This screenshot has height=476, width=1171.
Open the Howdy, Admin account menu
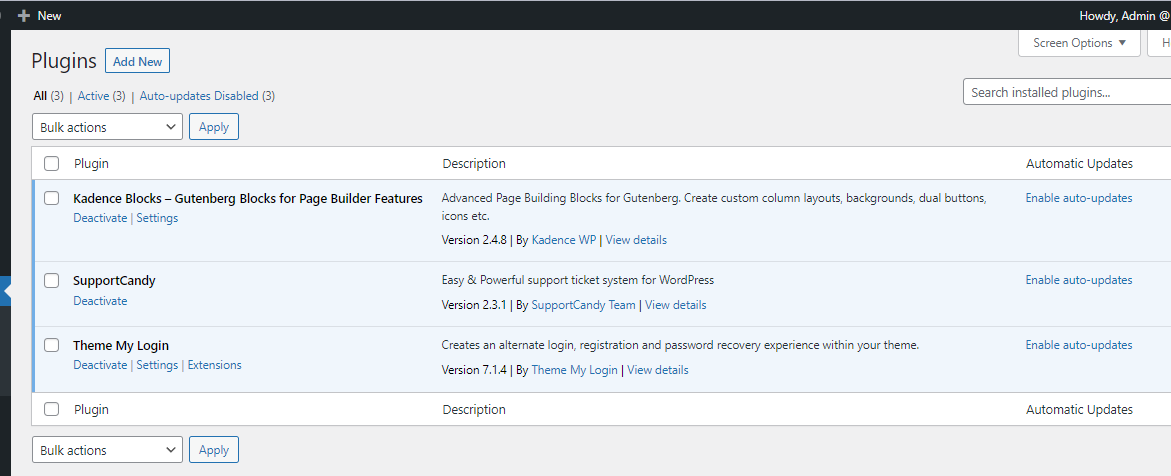pyautogui.click(x=1125, y=16)
